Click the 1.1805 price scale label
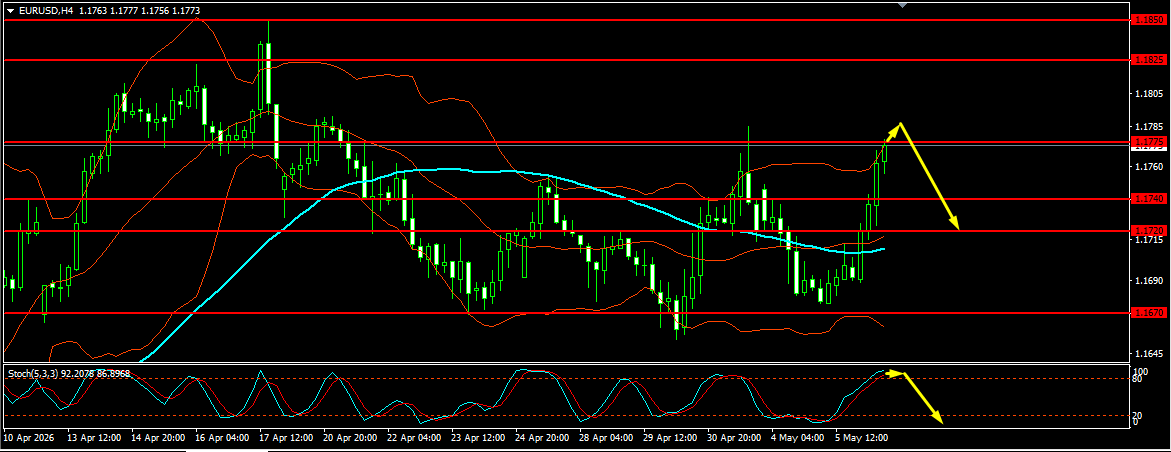The image size is (1171, 452). pos(1148,94)
